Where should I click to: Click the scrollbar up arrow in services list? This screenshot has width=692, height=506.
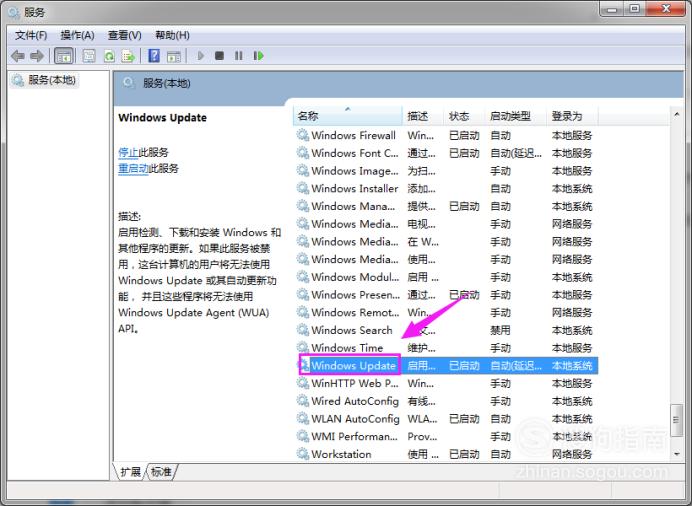677,114
